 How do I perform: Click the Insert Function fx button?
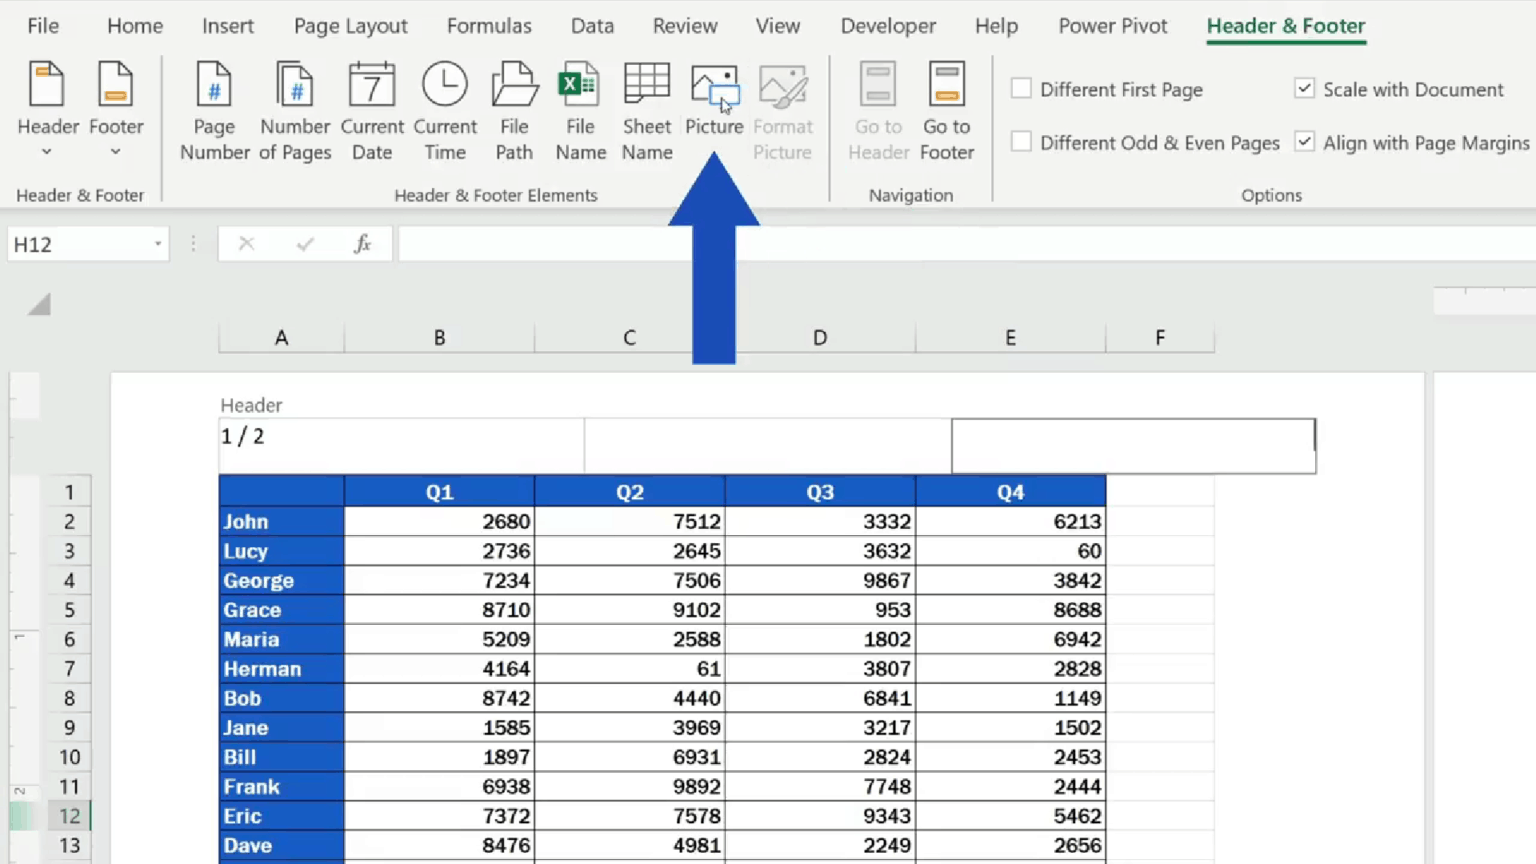click(362, 243)
